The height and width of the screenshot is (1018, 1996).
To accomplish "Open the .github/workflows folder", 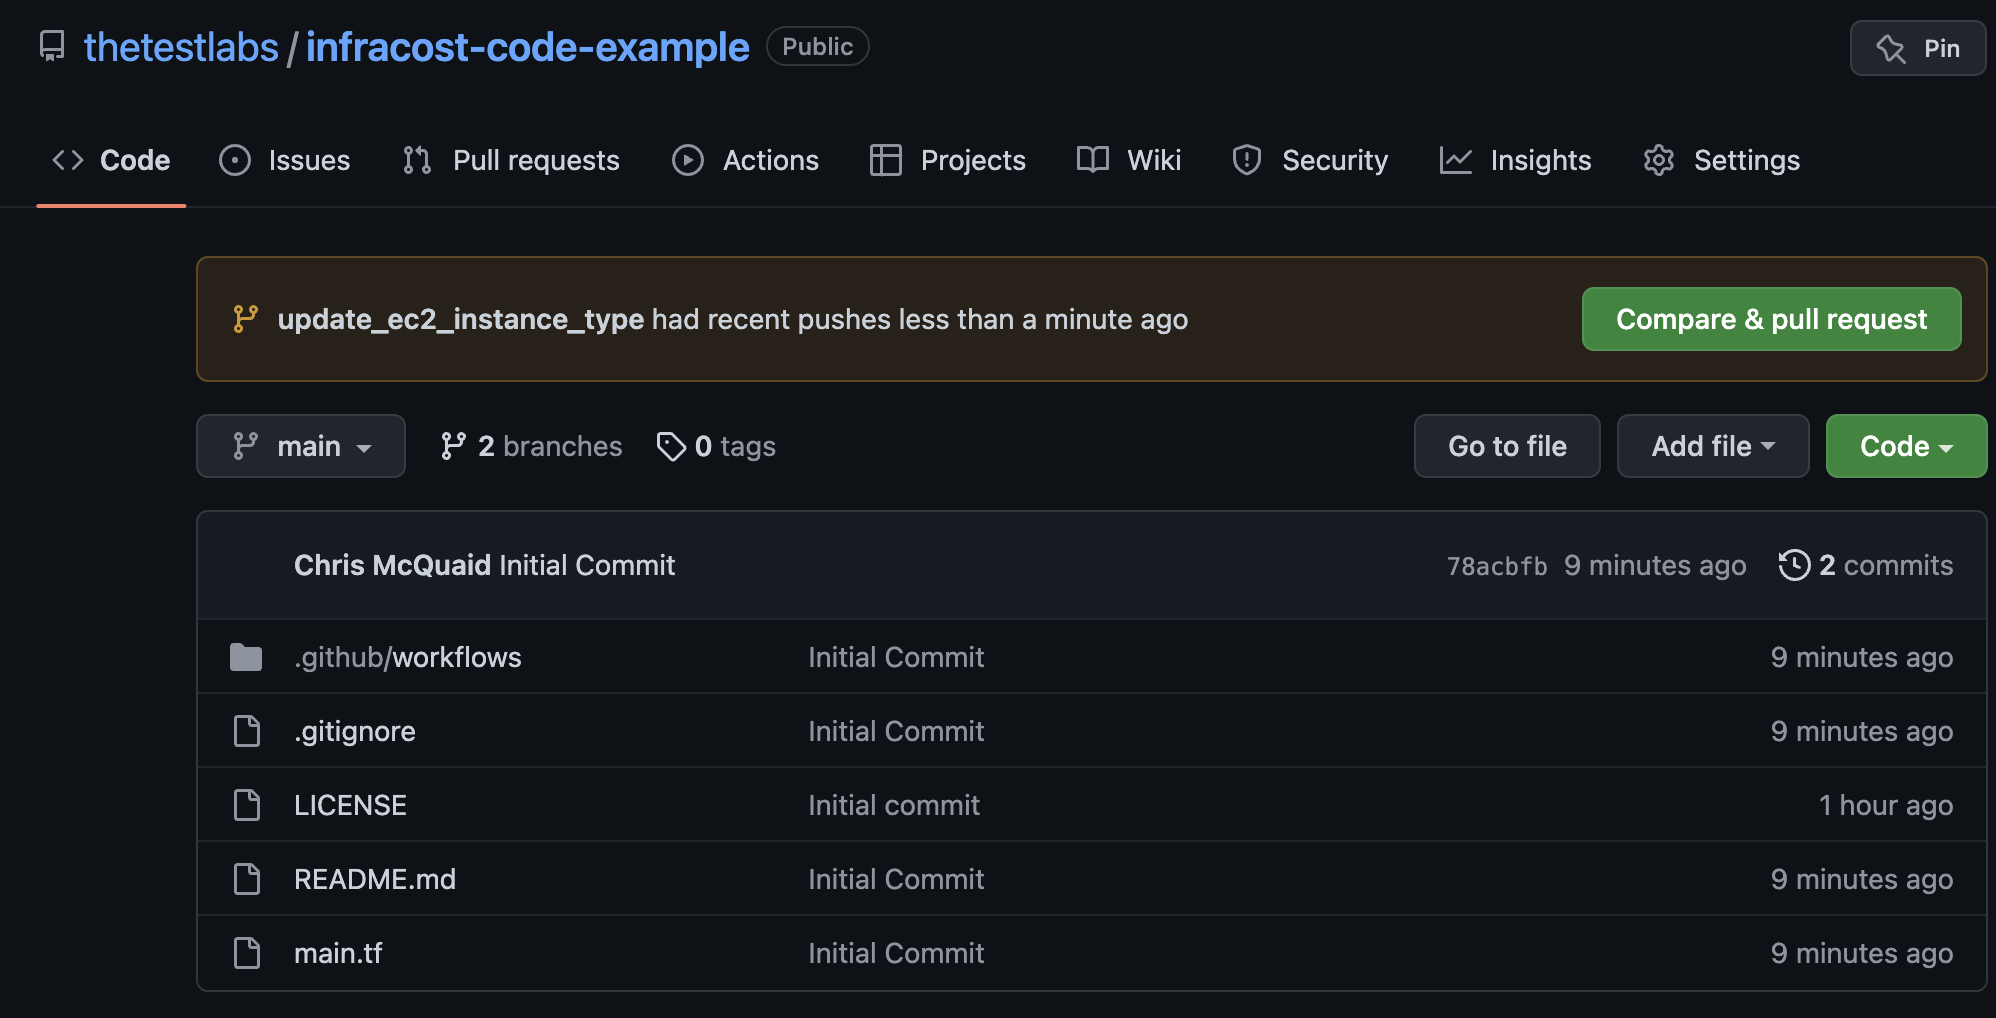I will tap(408, 657).
